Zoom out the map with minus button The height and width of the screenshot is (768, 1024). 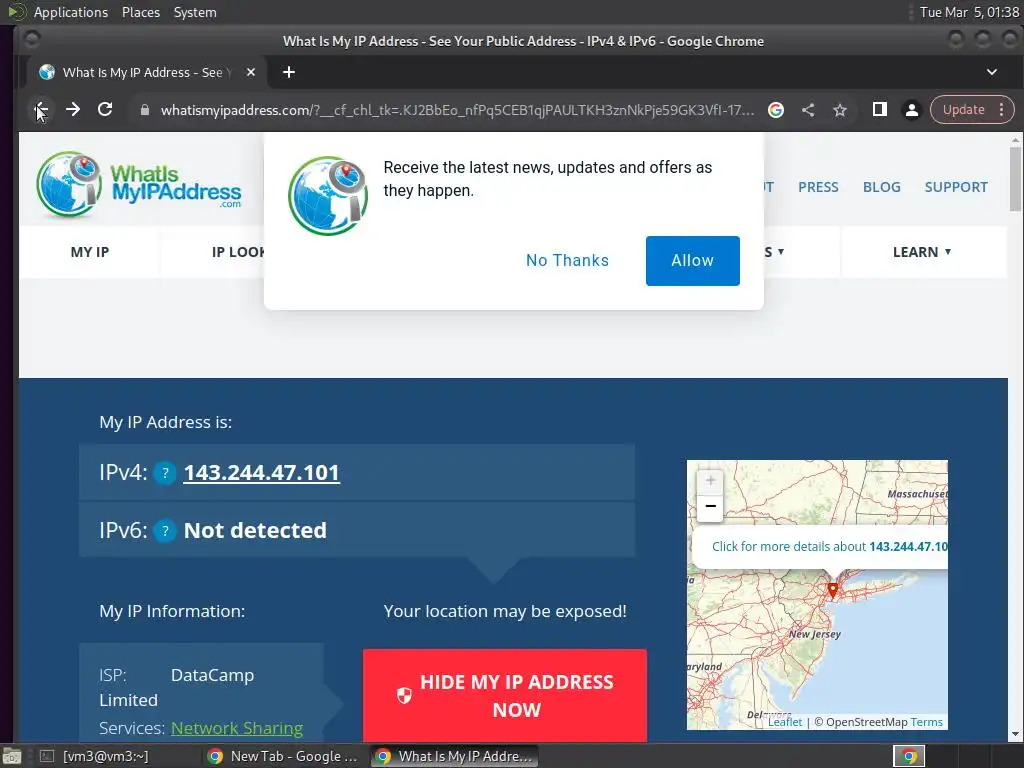pyautogui.click(x=711, y=507)
